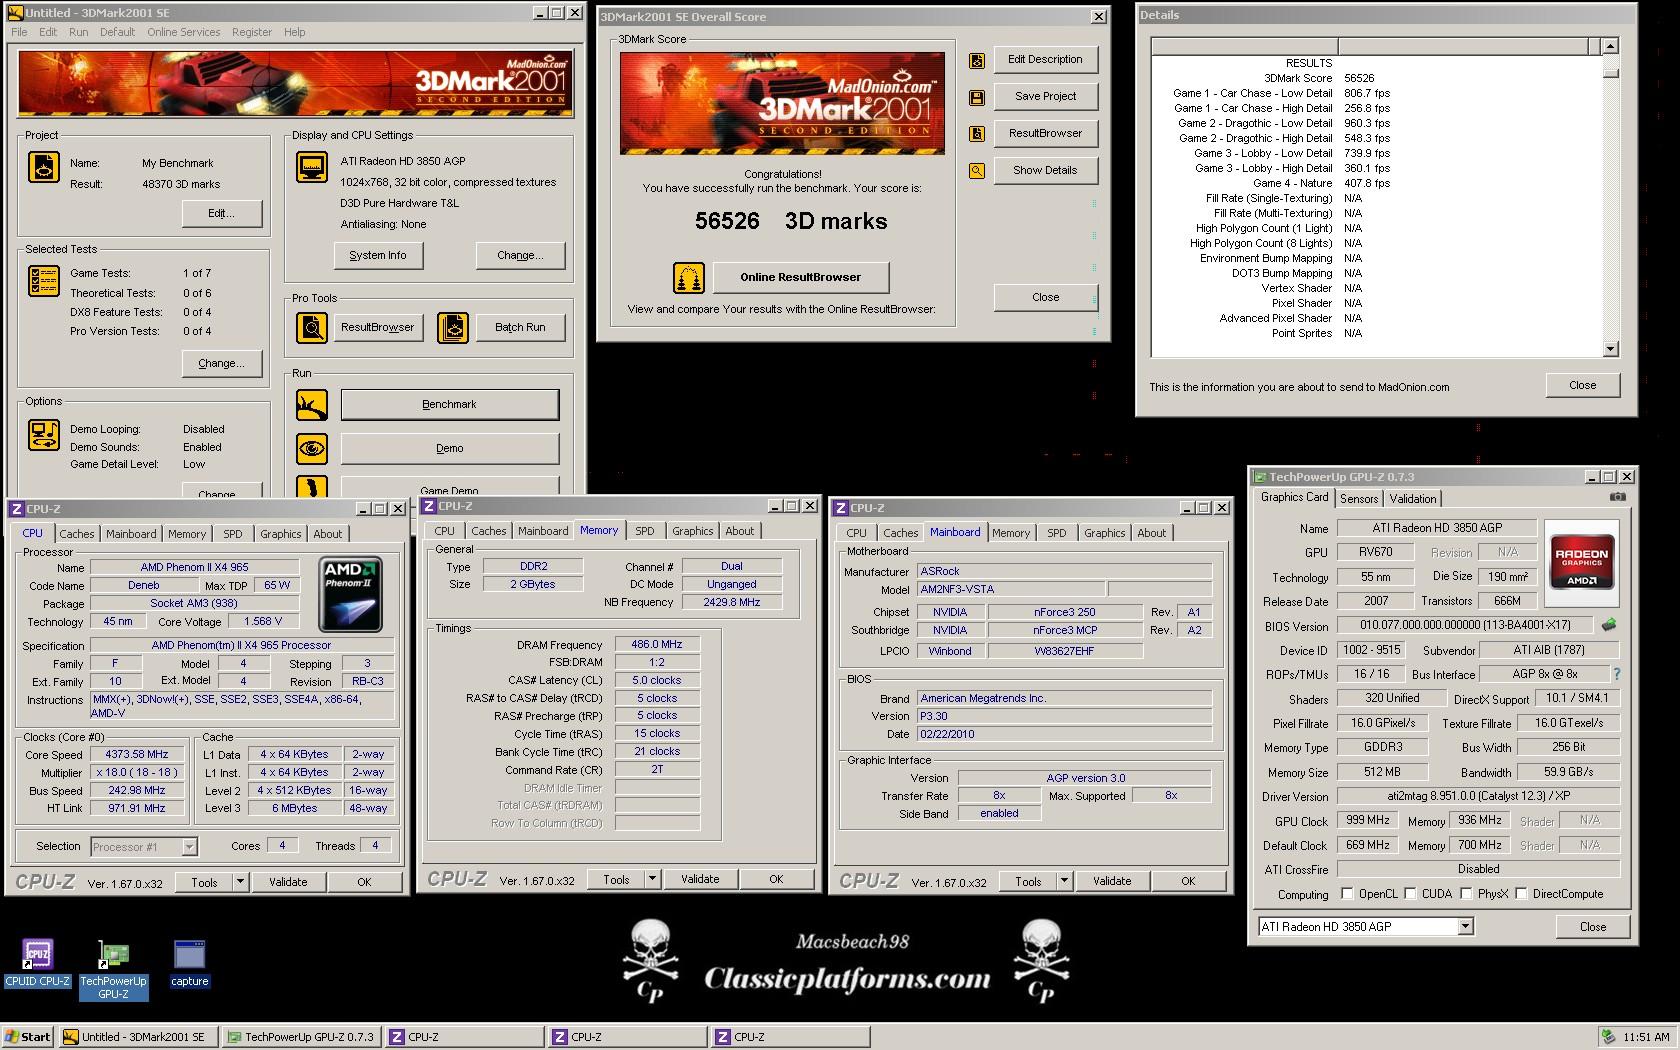Click the GPU Name field in GPU-Z
This screenshot has width=1680, height=1050.
point(1436,528)
